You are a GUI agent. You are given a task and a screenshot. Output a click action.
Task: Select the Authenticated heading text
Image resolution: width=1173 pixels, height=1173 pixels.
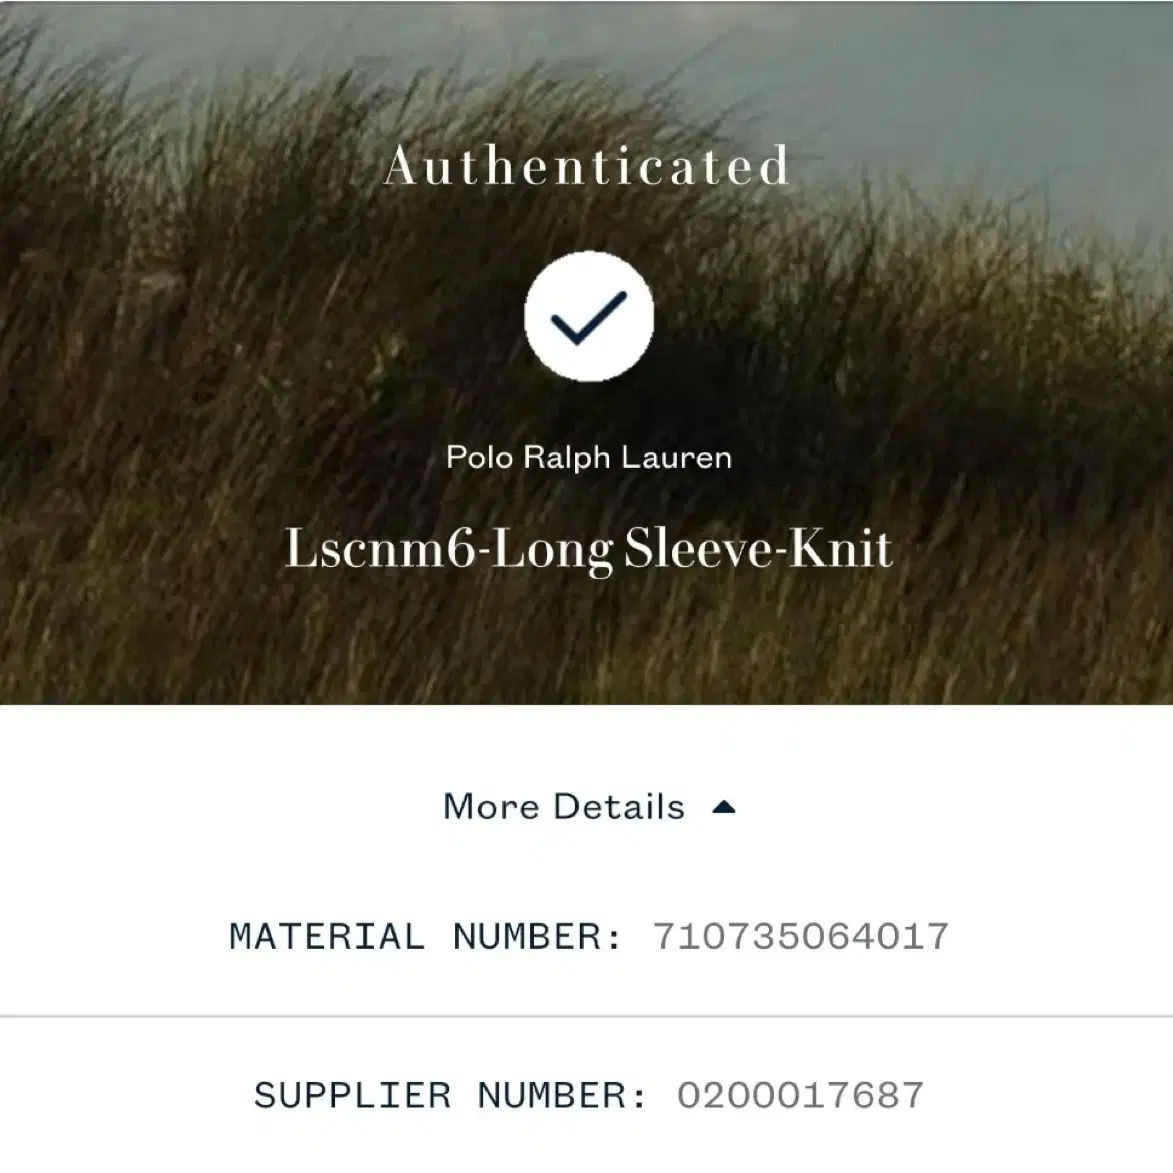tap(587, 165)
